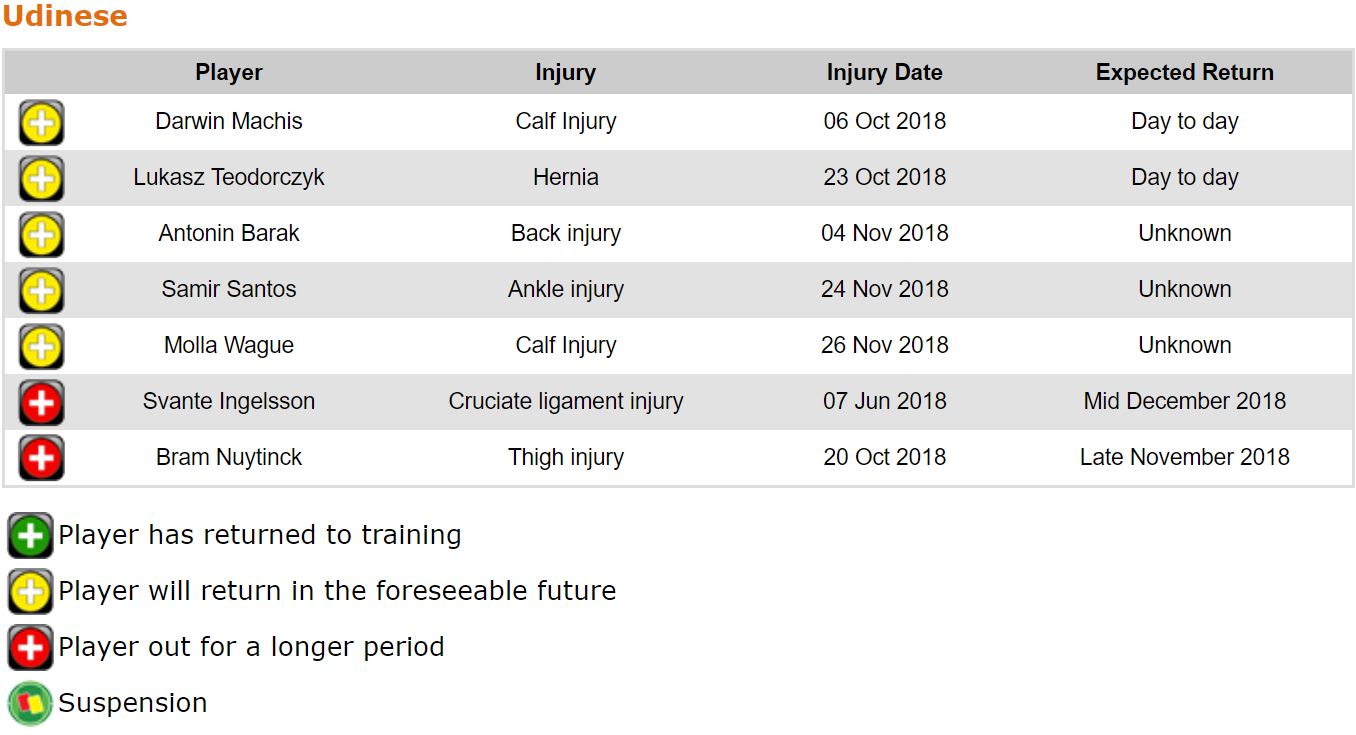Click yellow status icon beside Molla Wague

pos(41,347)
